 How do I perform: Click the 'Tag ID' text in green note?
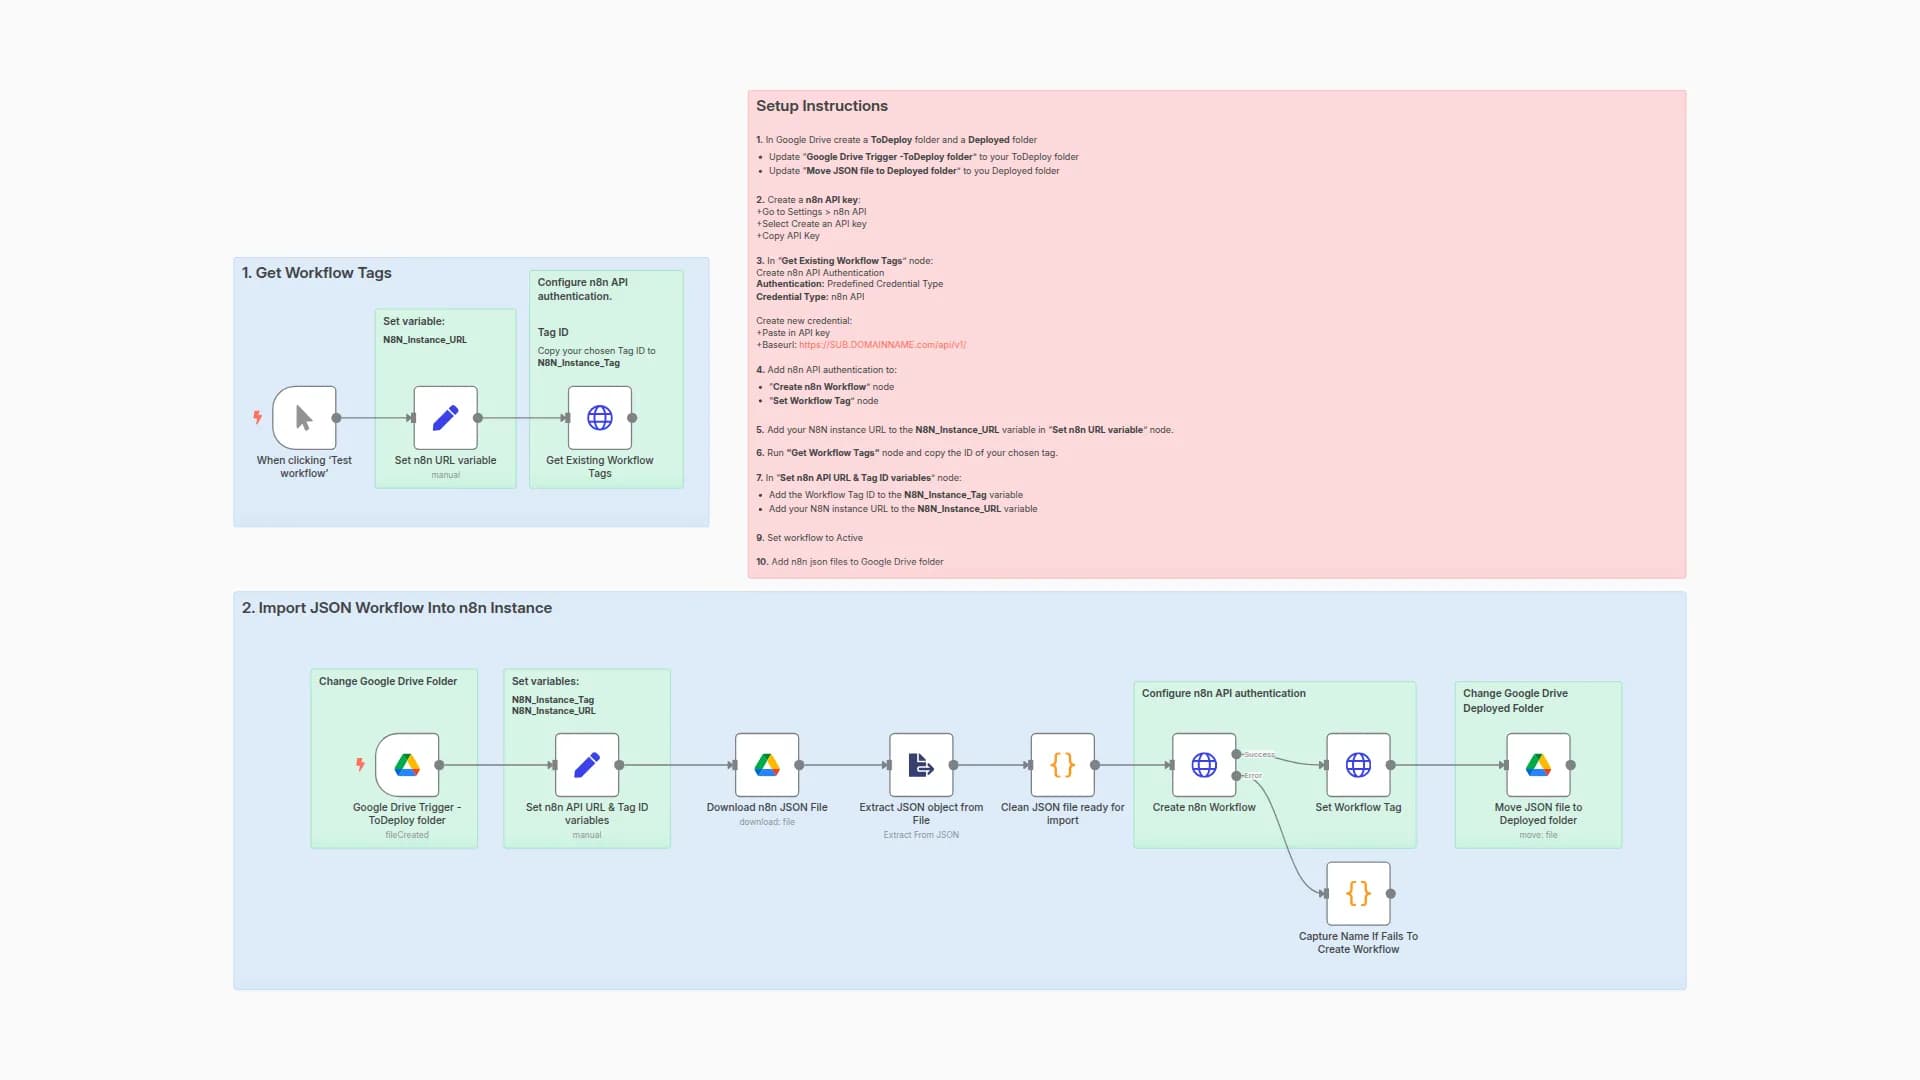tap(553, 332)
